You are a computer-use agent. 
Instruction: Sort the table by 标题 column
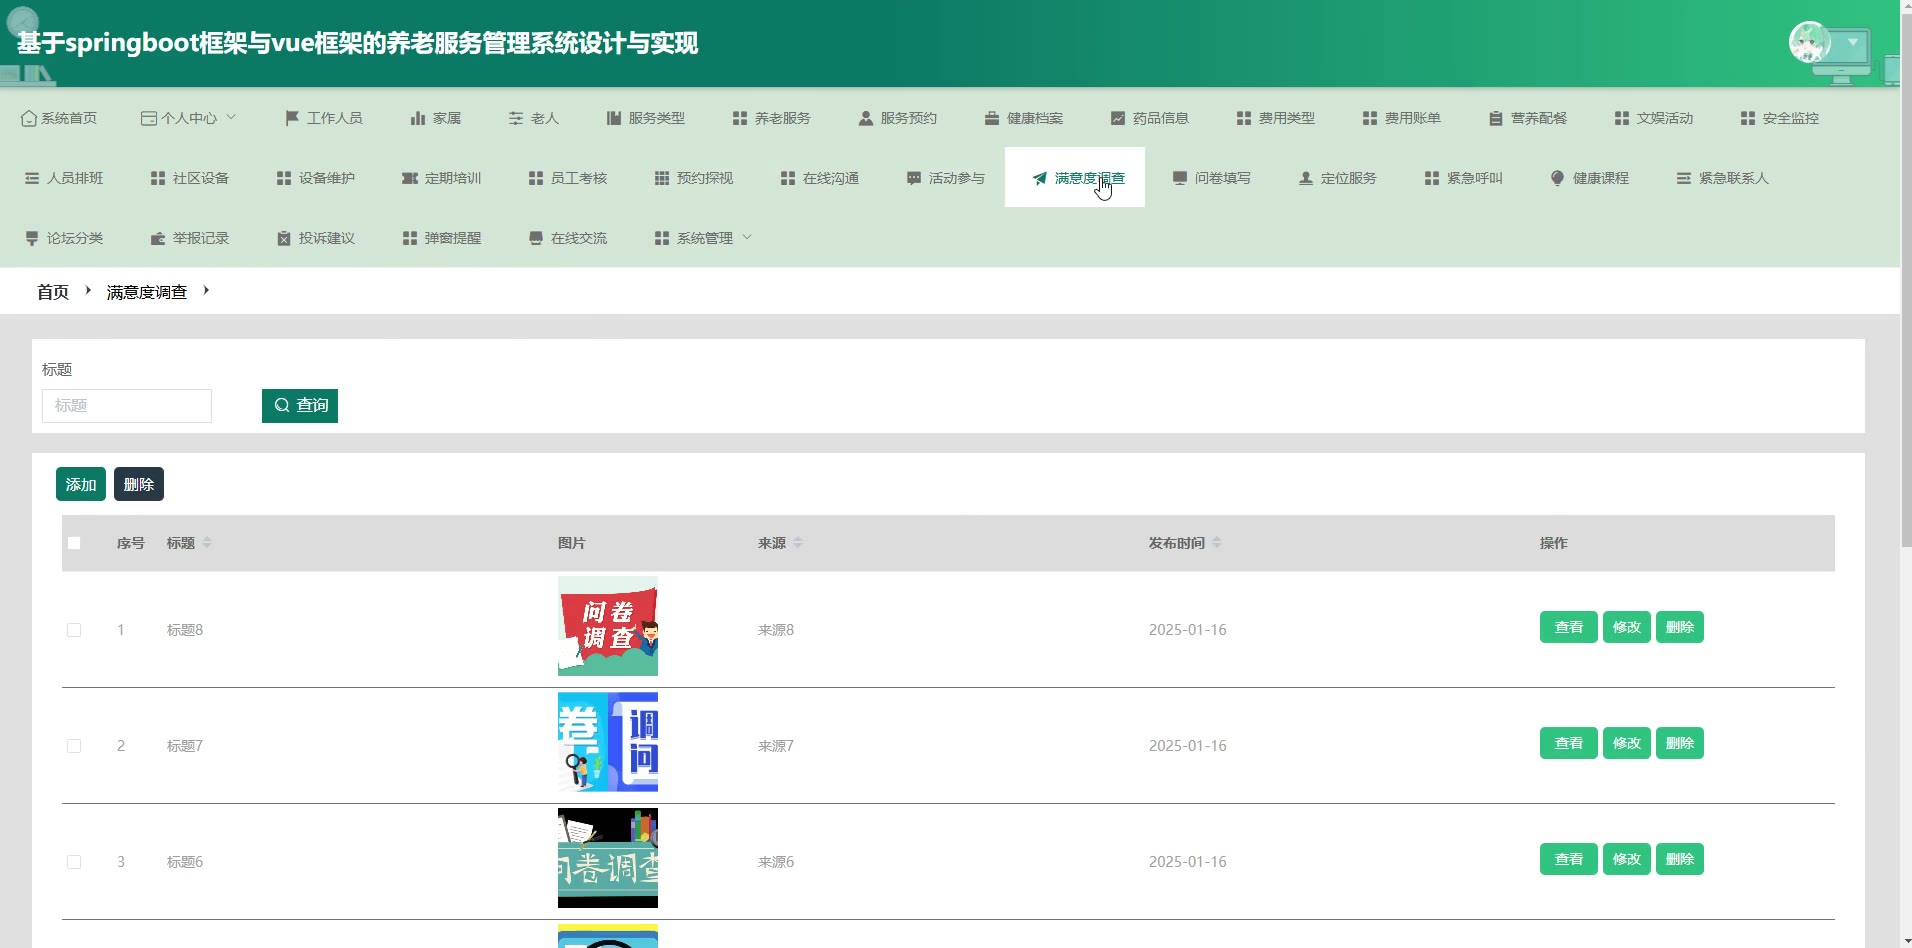point(207,543)
